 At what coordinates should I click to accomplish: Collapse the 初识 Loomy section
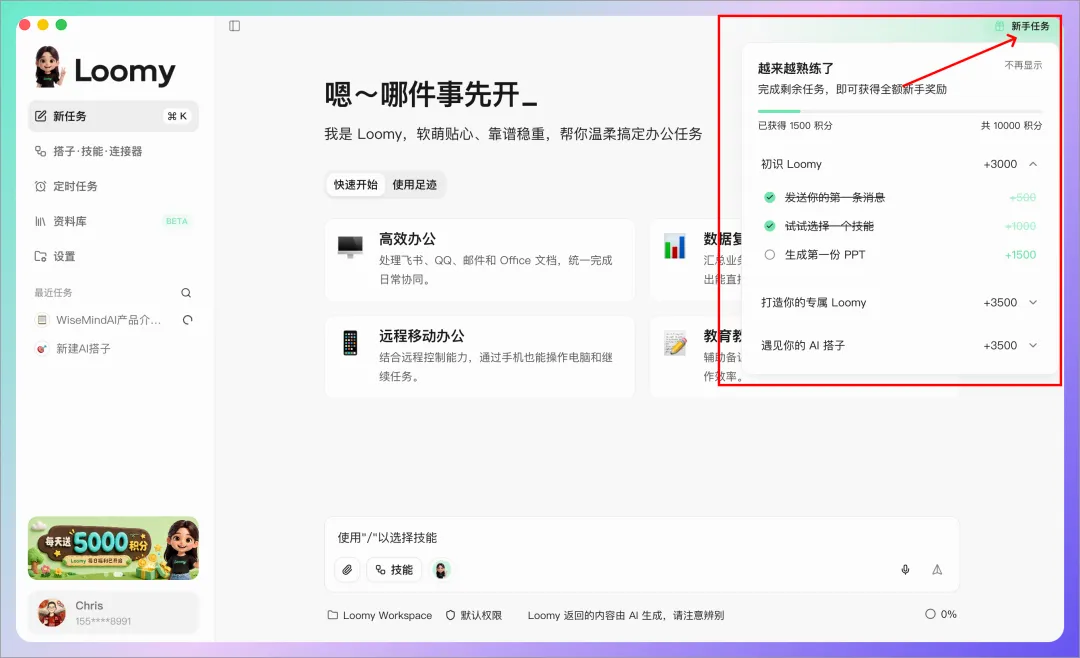1033,164
